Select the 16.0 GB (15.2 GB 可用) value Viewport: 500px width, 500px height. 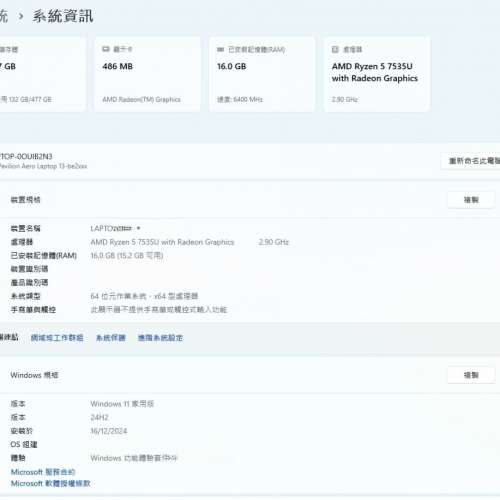click(127, 255)
